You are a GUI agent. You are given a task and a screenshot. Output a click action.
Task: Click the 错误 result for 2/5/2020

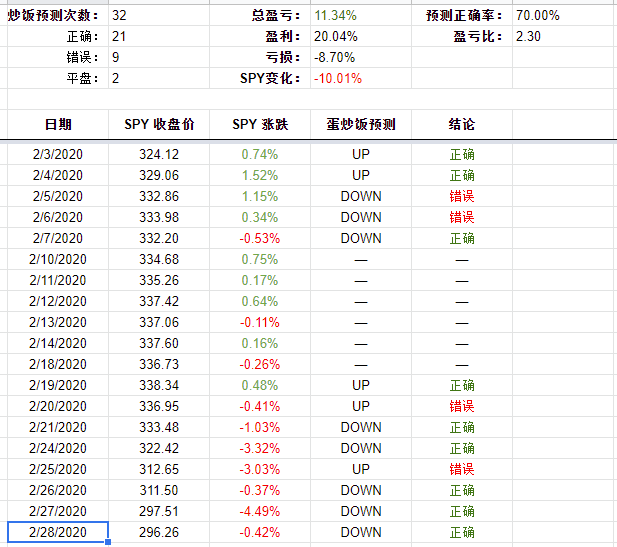[x=462, y=196]
